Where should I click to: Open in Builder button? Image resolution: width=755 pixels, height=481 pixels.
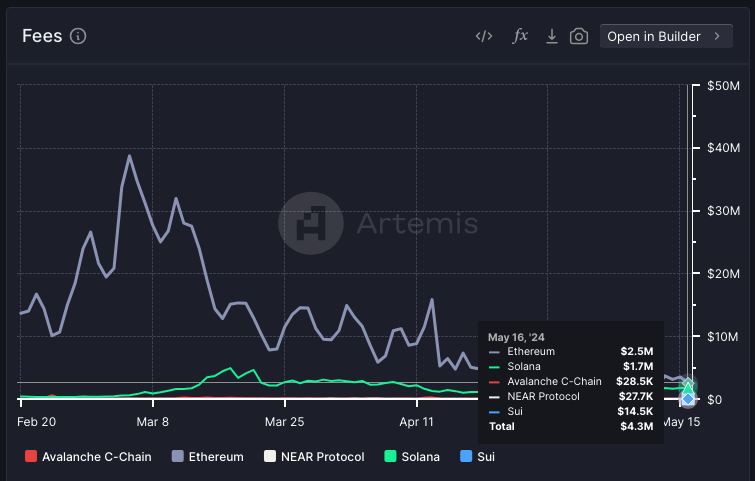pyautogui.click(x=666, y=36)
